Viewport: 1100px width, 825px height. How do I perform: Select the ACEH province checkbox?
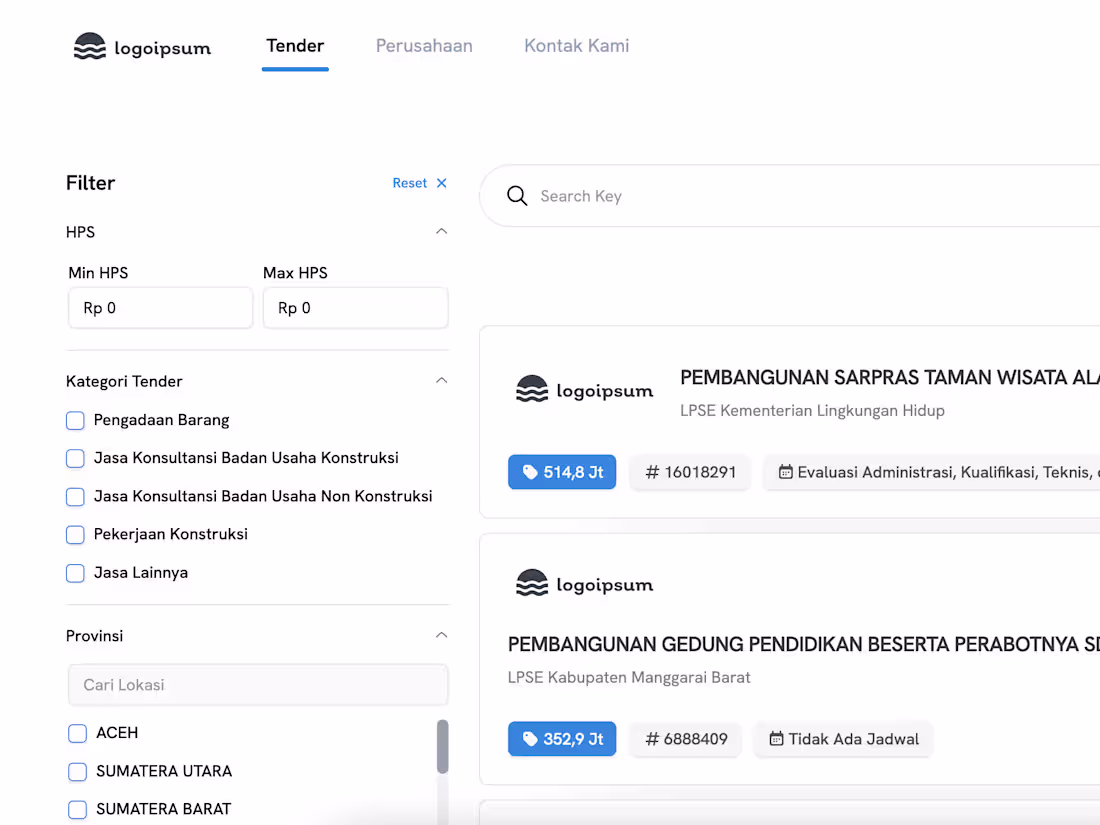click(x=77, y=733)
